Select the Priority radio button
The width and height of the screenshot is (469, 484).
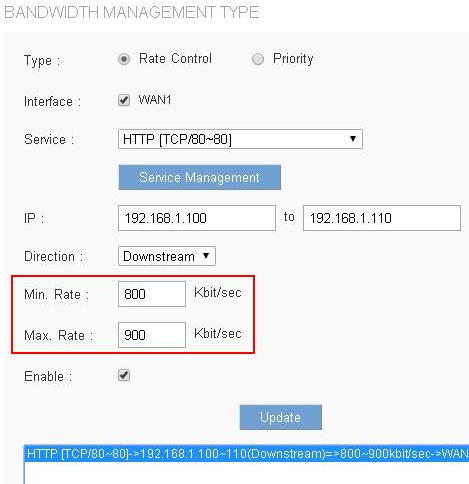click(x=258, y=59)
